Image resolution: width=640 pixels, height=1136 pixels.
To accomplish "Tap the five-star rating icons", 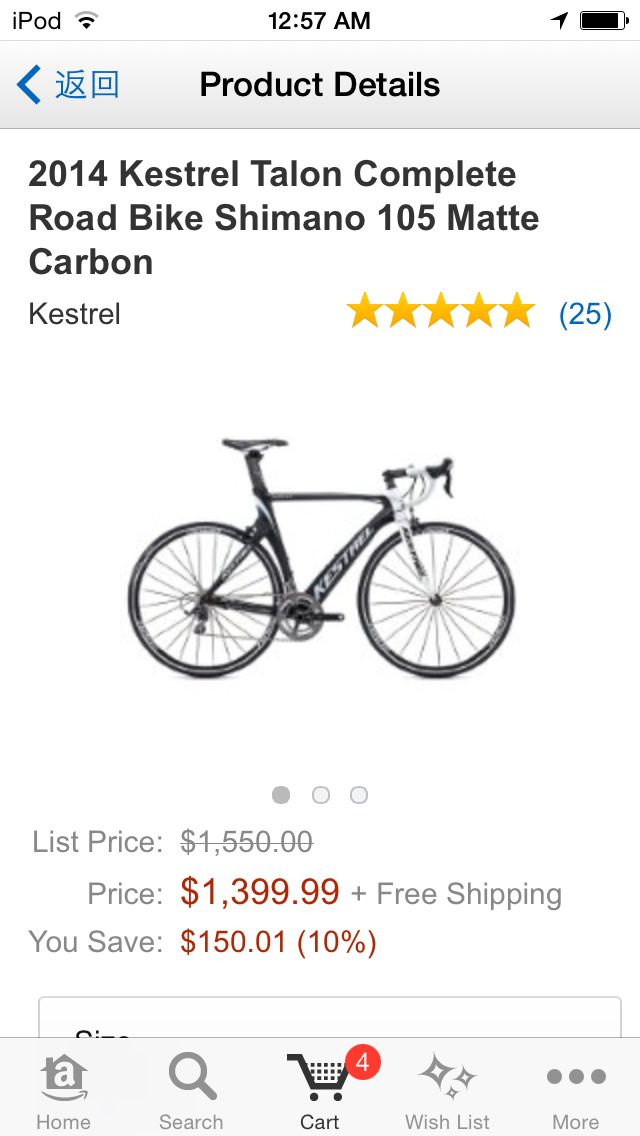I will pyautogui.click(x=441, y=311).
